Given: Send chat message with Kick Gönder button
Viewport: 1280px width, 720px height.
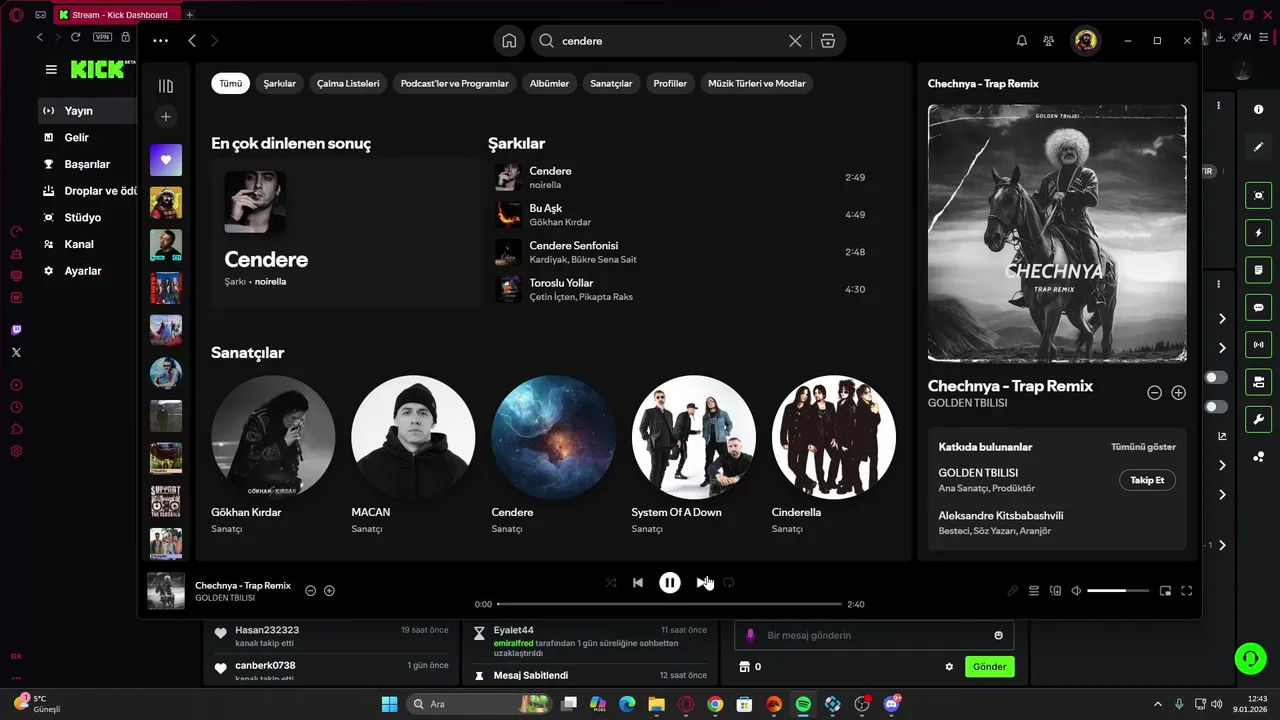Looking at the screenshot, I should (989, 667).
